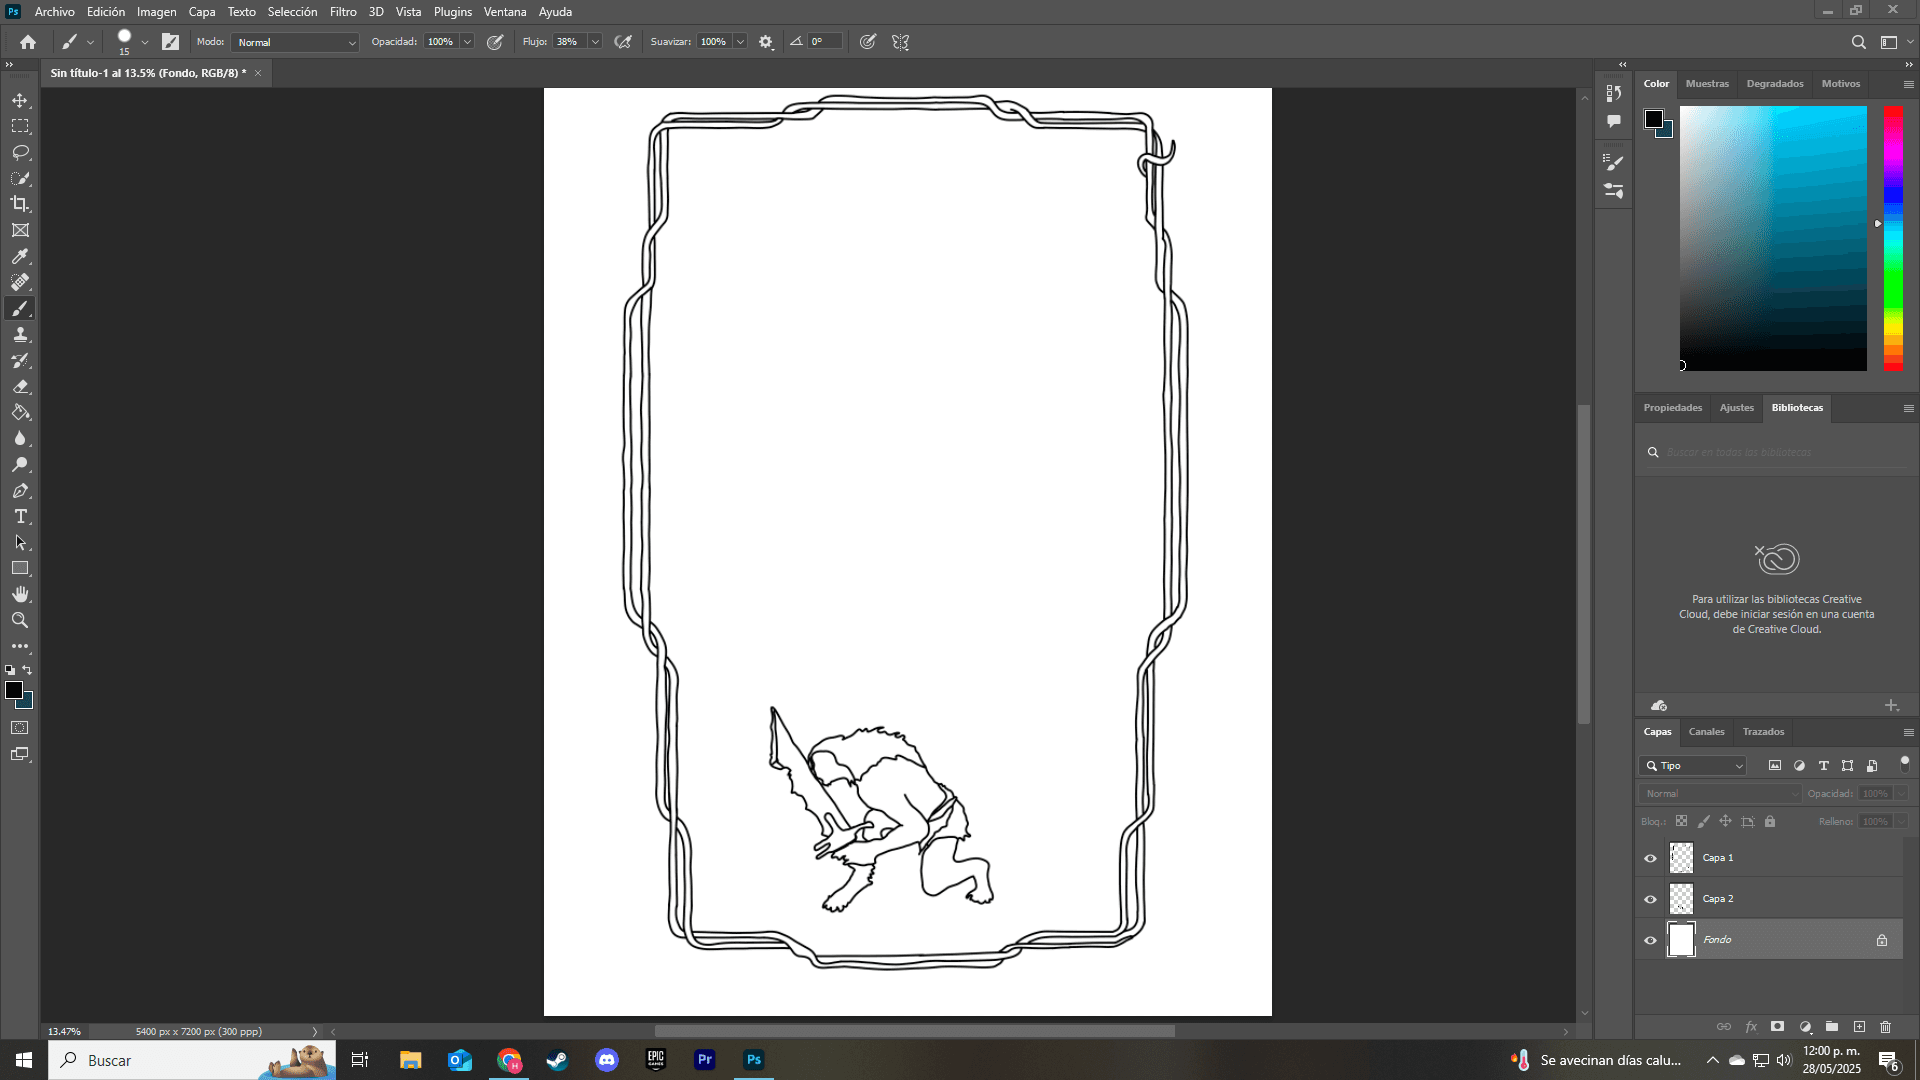This screenshot has width=1920, height=1080.
Task: Toggle visibility of the Fondo layer
Action: coord(1650,940)
